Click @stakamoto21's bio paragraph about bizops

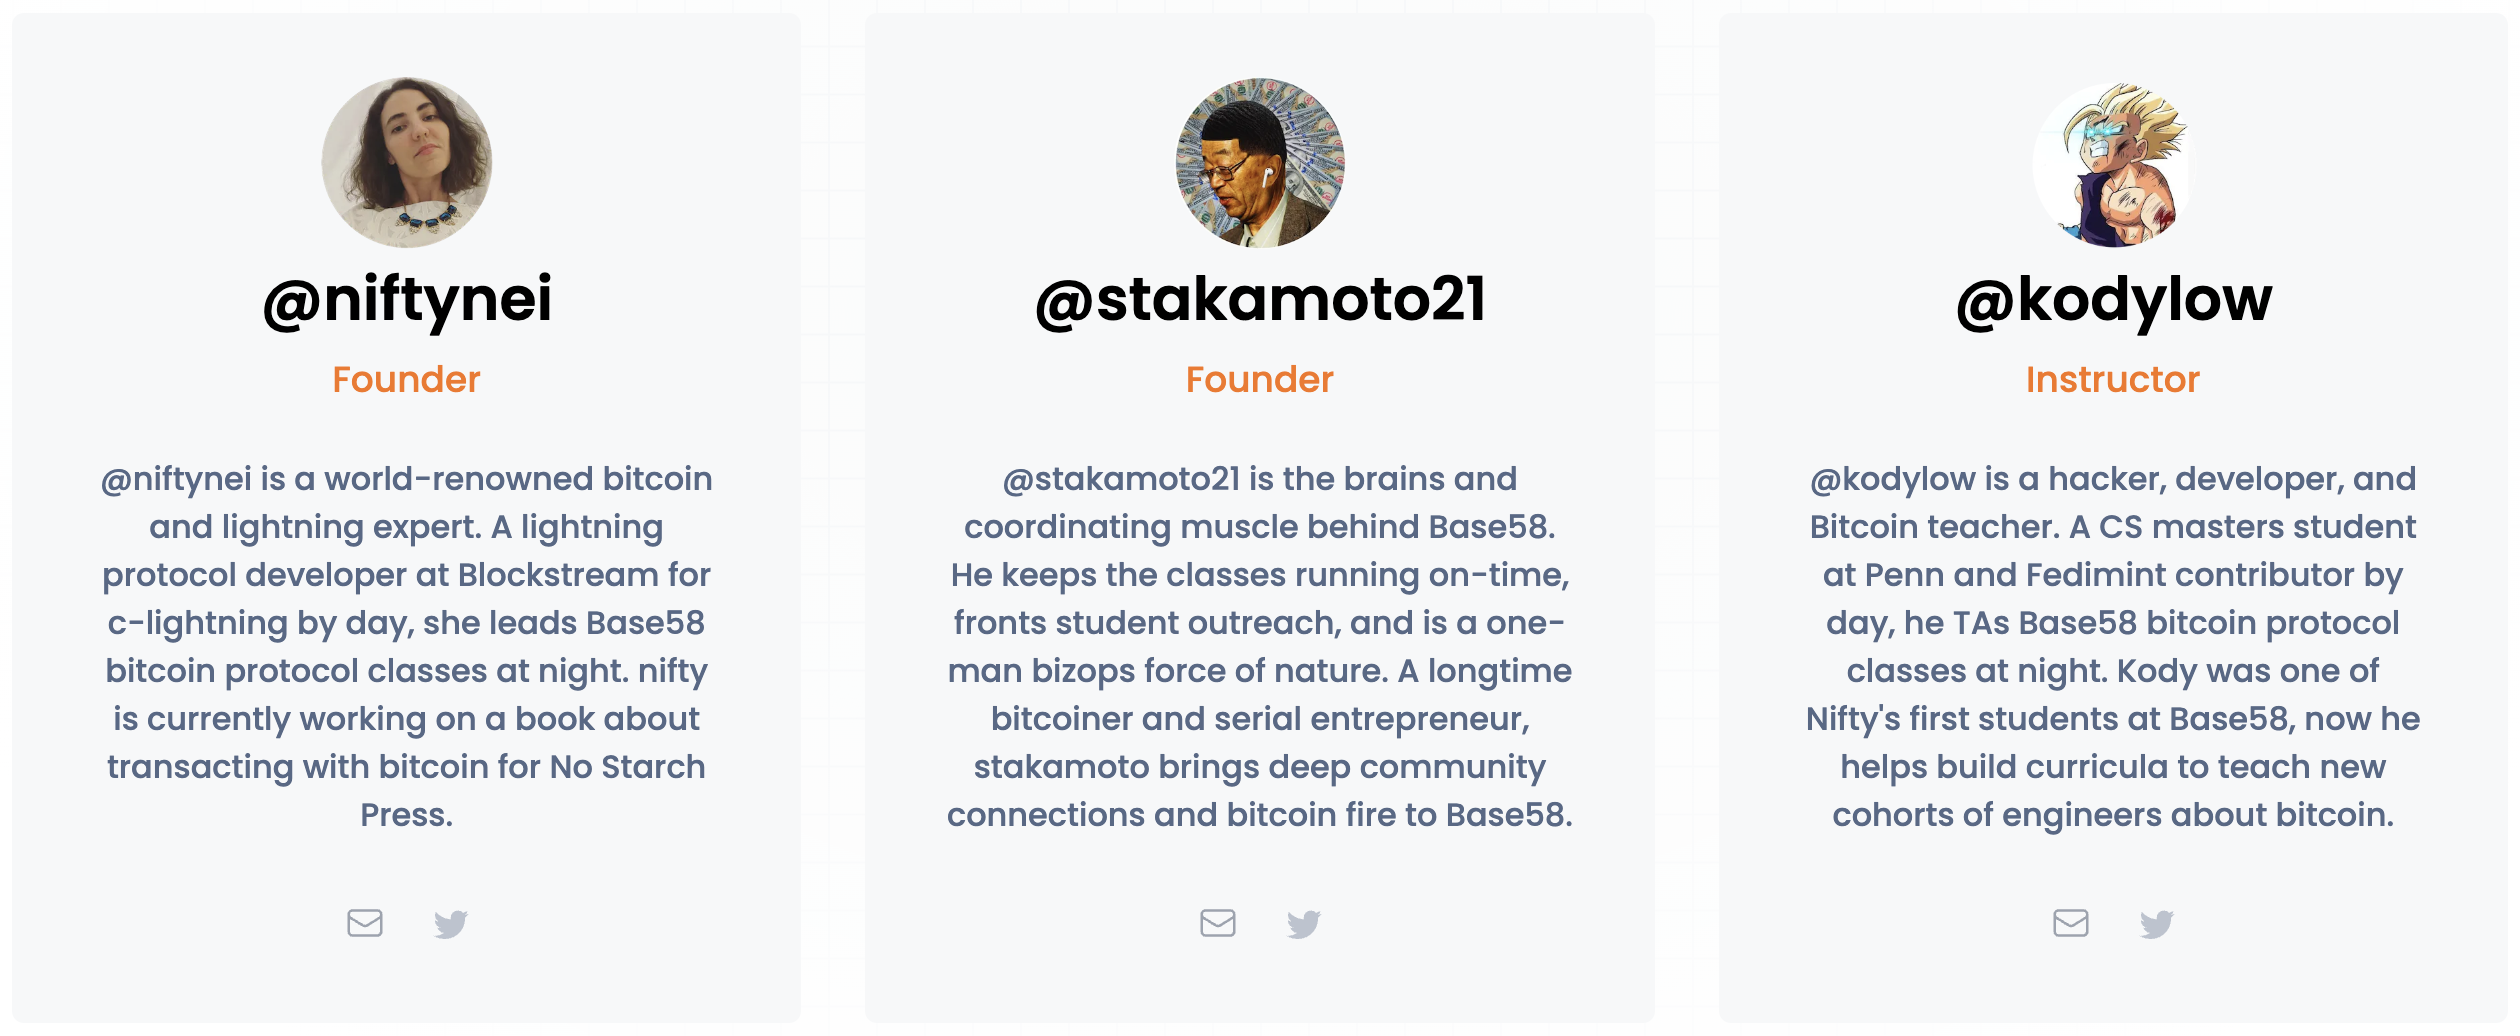1260,647
